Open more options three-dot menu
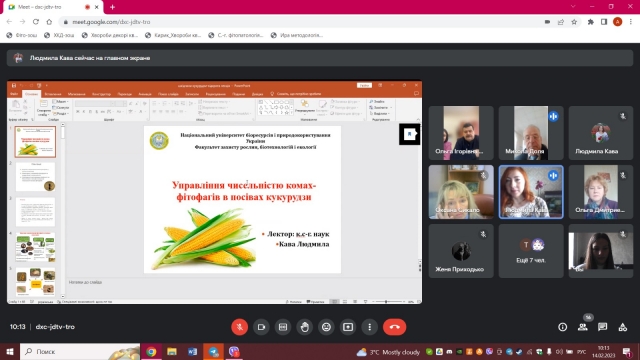The height and width of the screenshot is (360, 640). [369, 327]
